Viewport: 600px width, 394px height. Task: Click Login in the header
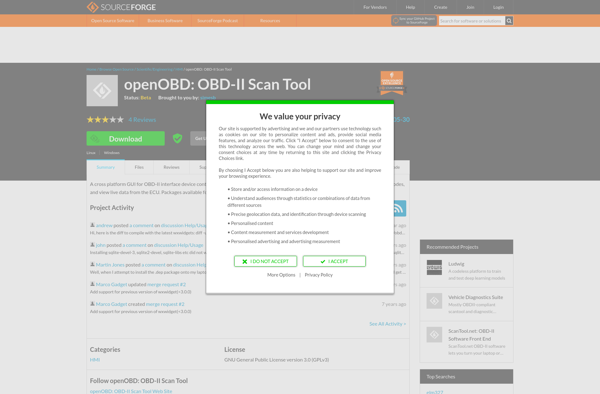[498, 7]
